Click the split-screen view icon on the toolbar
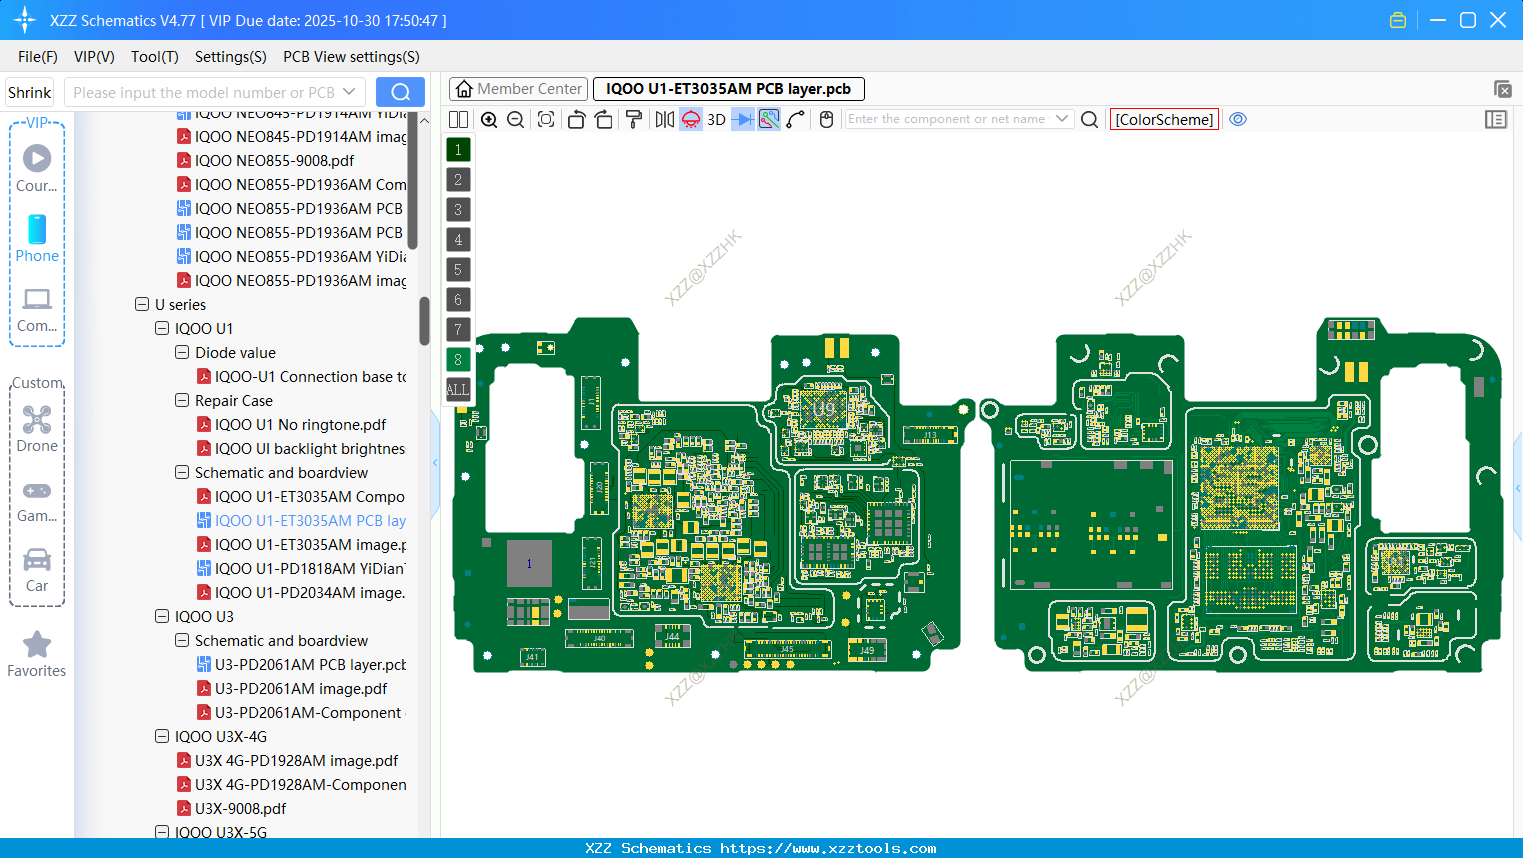Image resolution: width=1523 pixels, height=858 pixels. (458, 119)
